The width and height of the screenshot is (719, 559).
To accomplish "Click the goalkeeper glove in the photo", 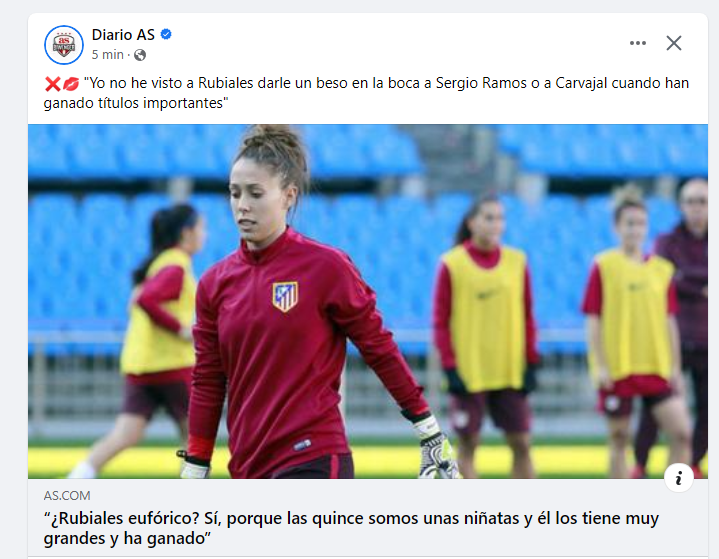I will point(436,449).
